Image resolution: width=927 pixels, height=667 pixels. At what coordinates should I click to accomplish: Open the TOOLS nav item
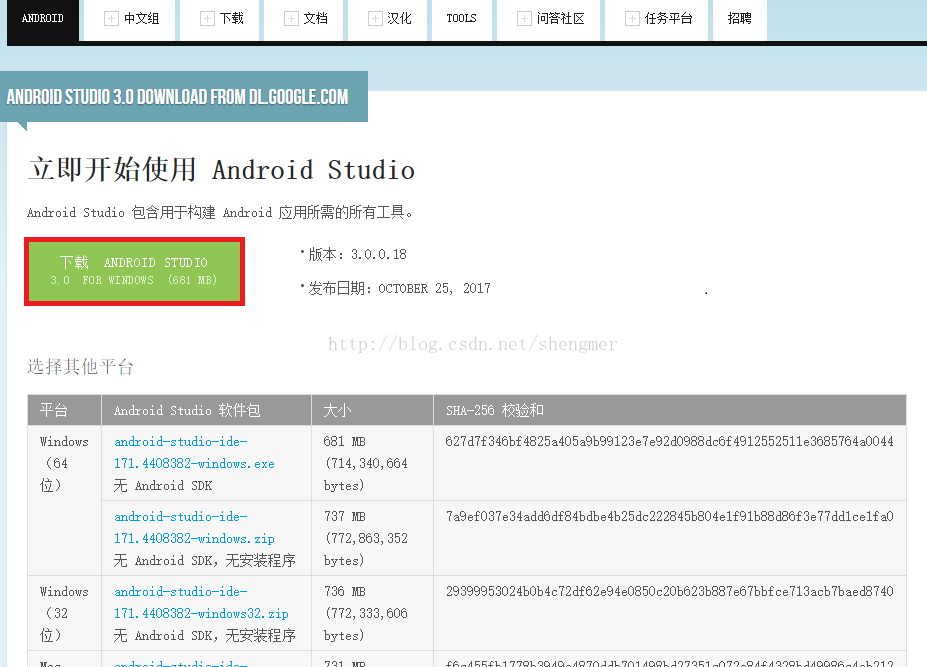(x=462, y=19)
